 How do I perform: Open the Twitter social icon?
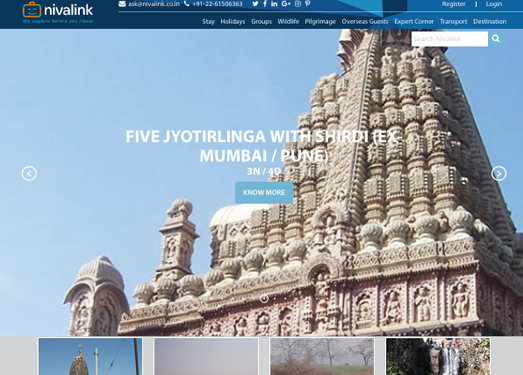(x=255, y=4)
